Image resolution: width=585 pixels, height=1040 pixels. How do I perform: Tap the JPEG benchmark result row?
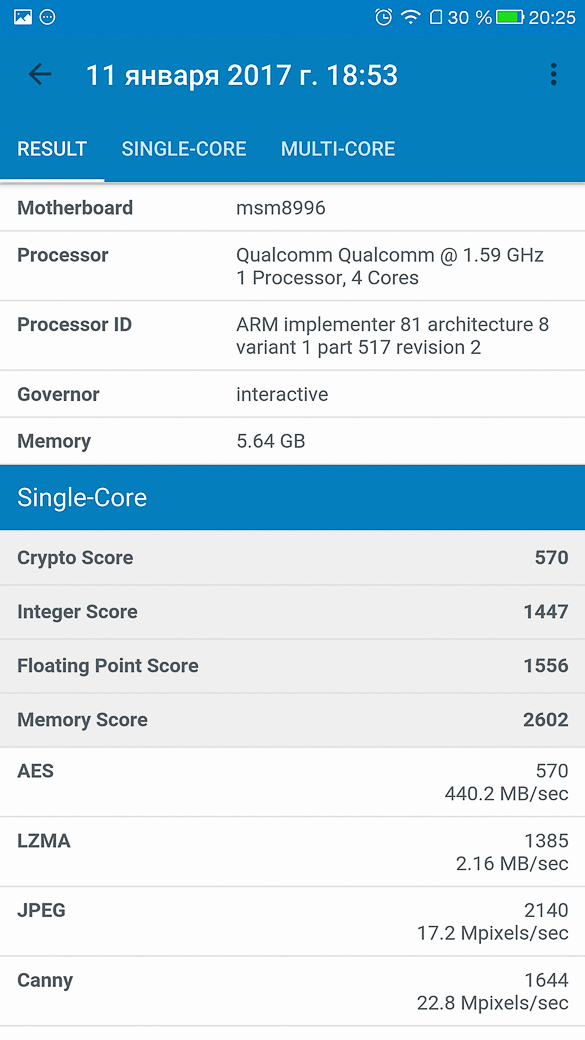tap(292, 921)
